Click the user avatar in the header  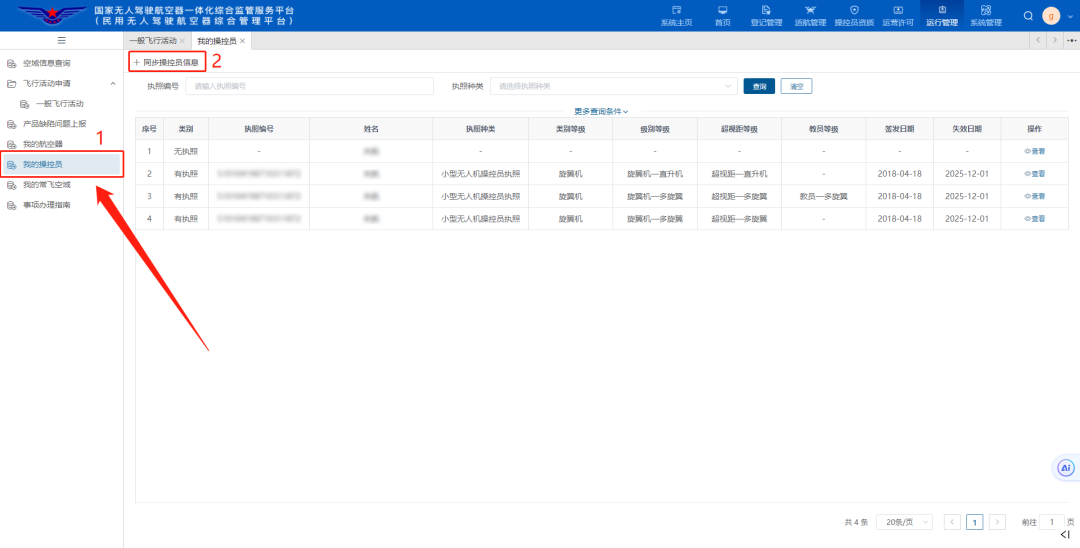pos(1051,16)
